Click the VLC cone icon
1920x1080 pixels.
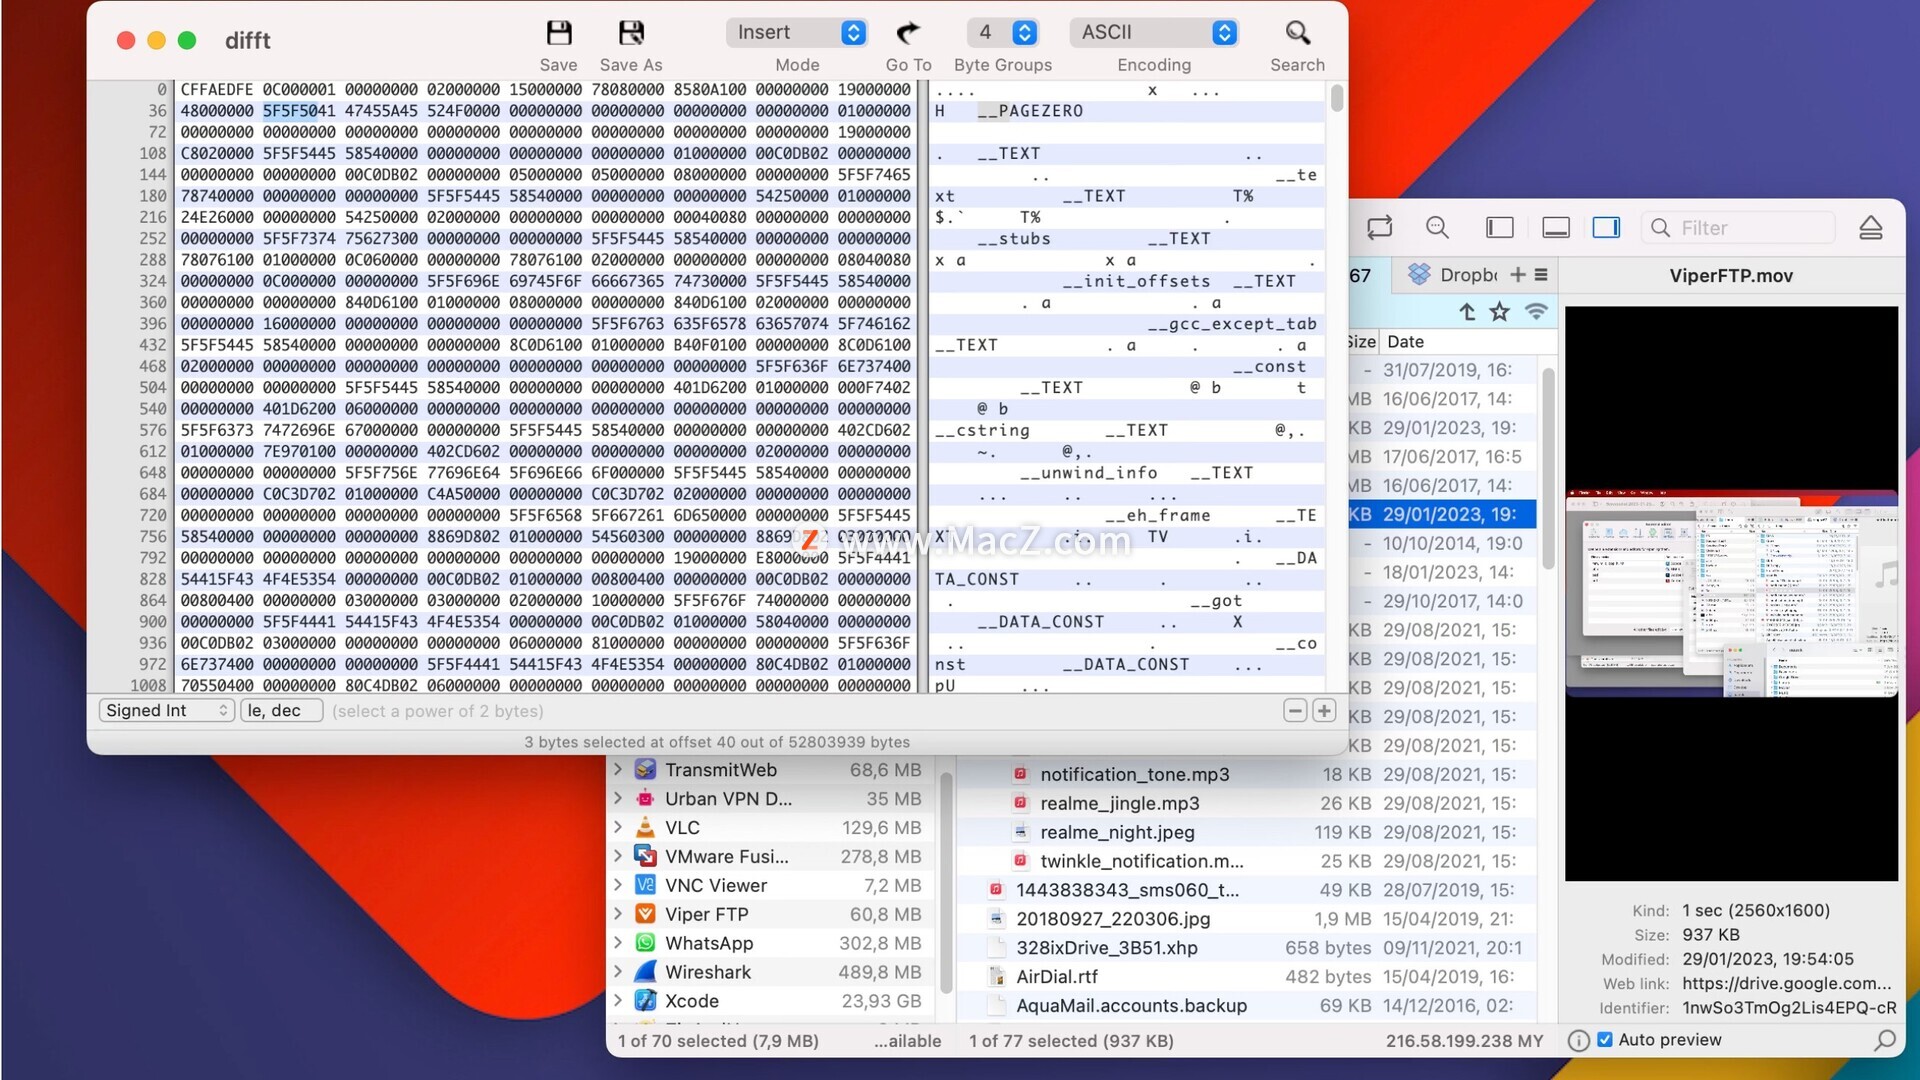coord(645,828)
